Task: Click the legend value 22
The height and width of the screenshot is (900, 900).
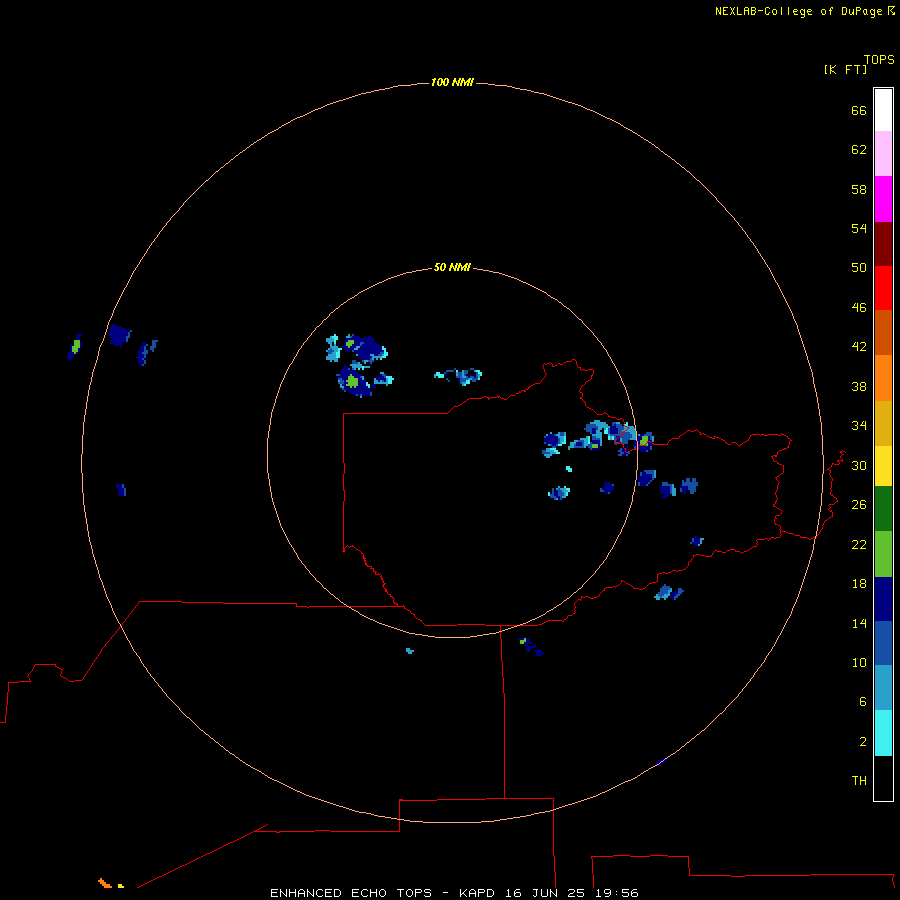Action: coord(859,544)
